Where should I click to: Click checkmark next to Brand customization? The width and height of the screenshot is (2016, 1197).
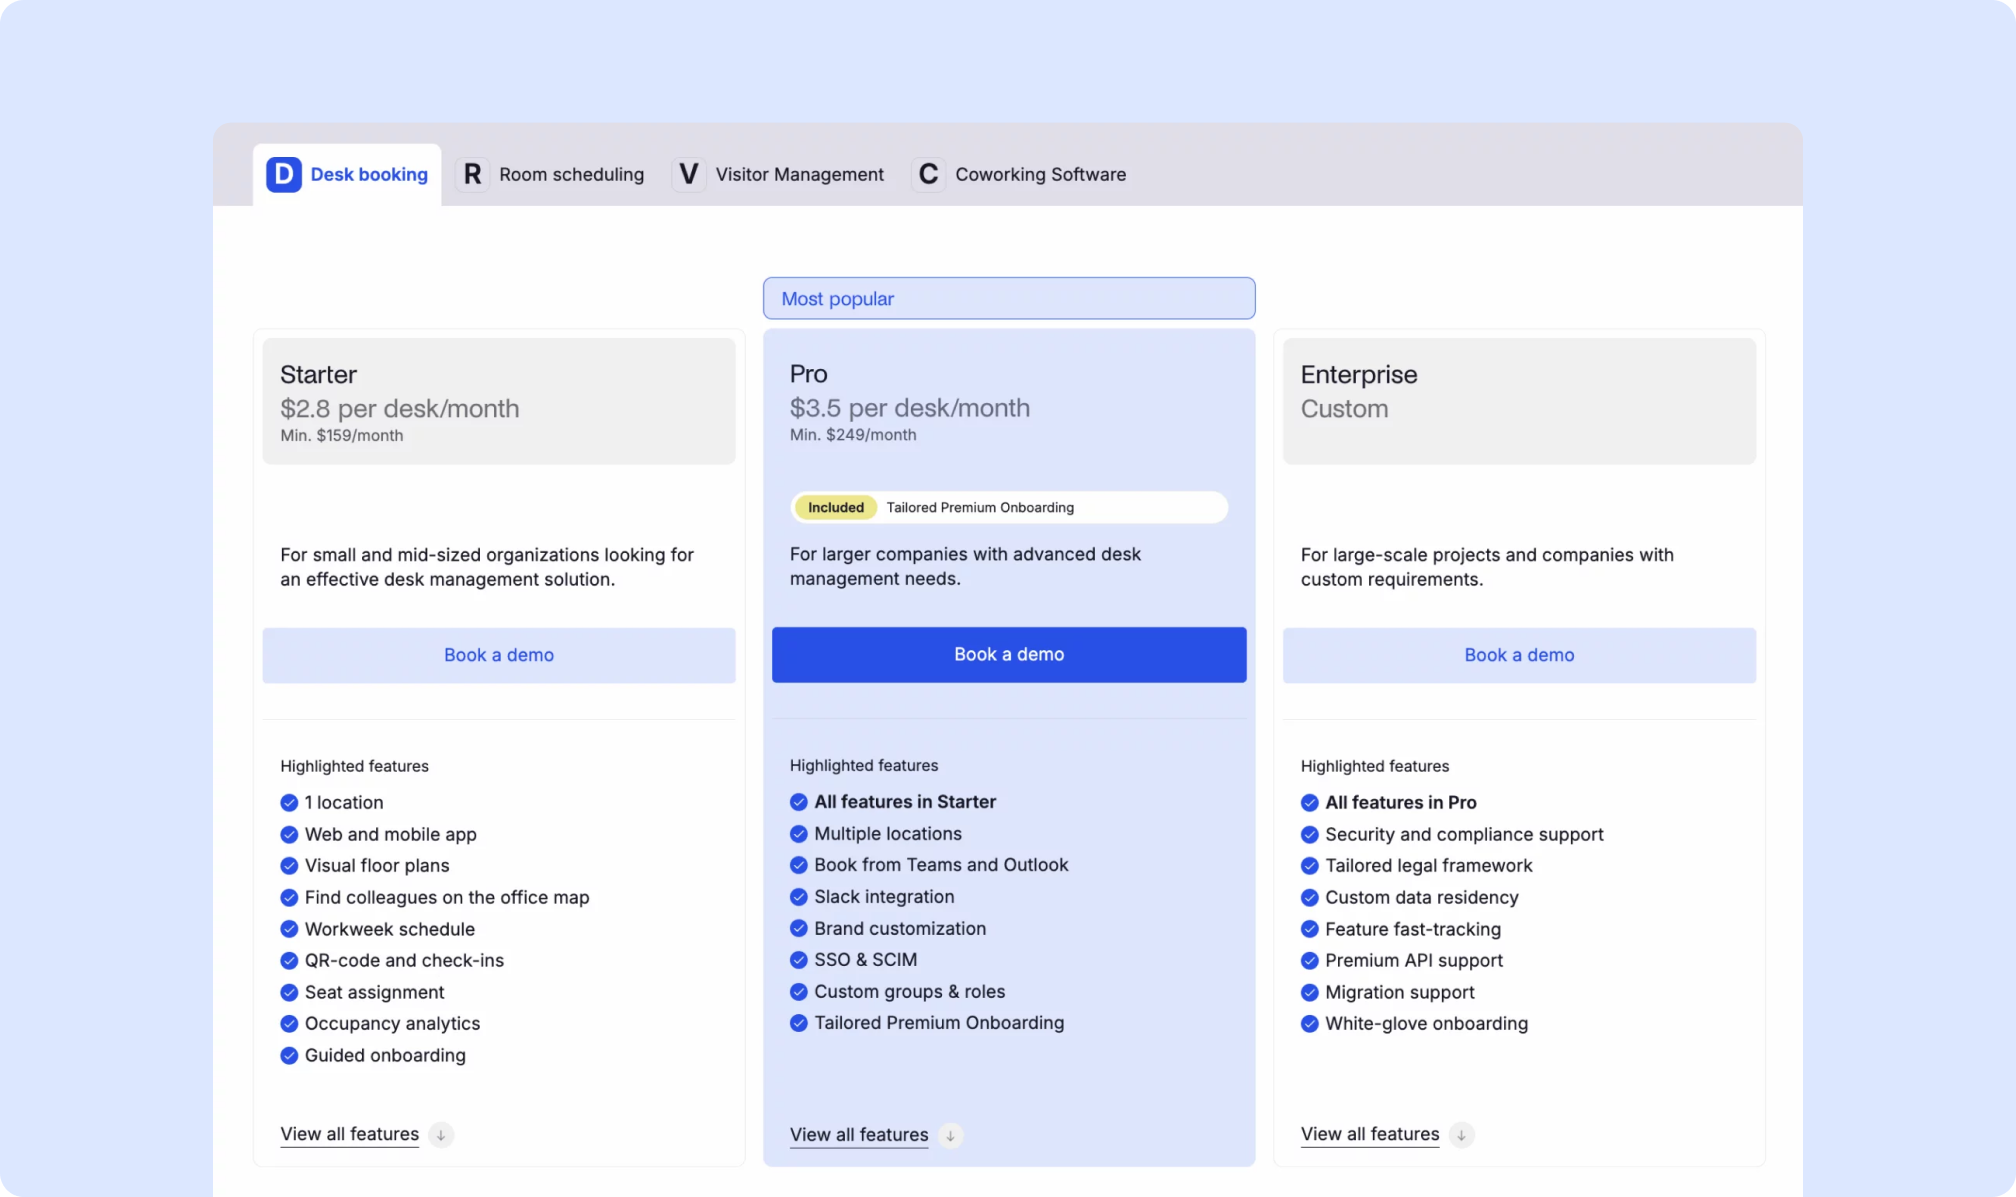pos(798,929)
